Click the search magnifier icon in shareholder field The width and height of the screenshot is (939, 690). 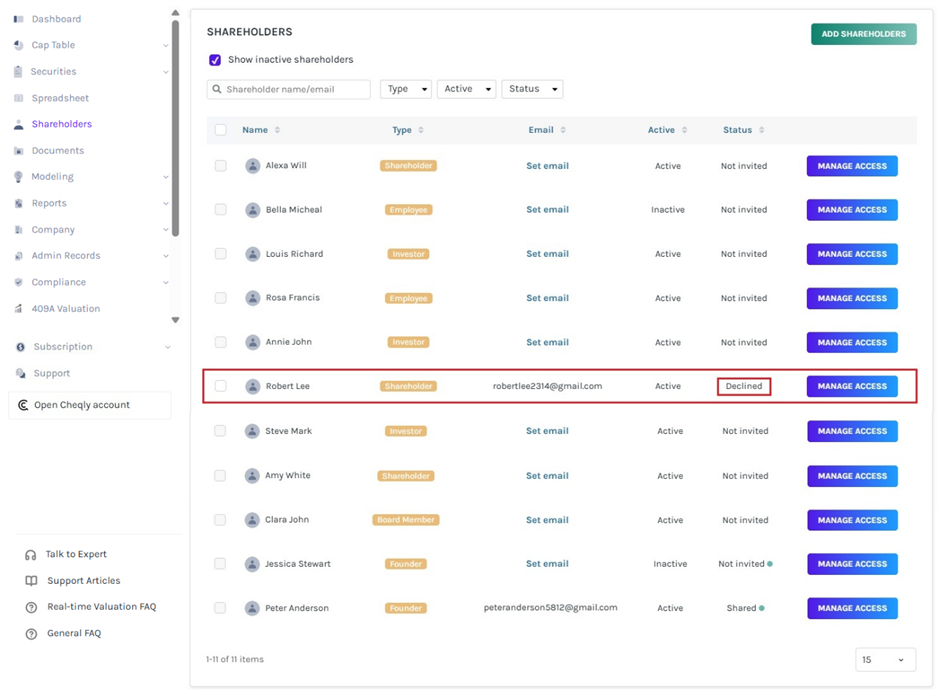217,89
